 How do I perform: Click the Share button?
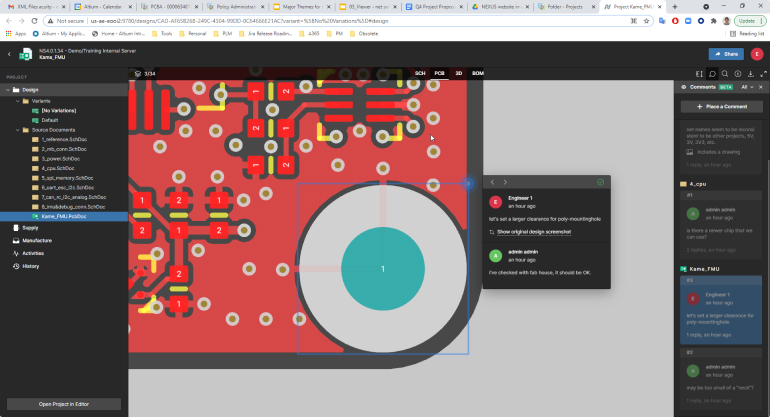726,54
